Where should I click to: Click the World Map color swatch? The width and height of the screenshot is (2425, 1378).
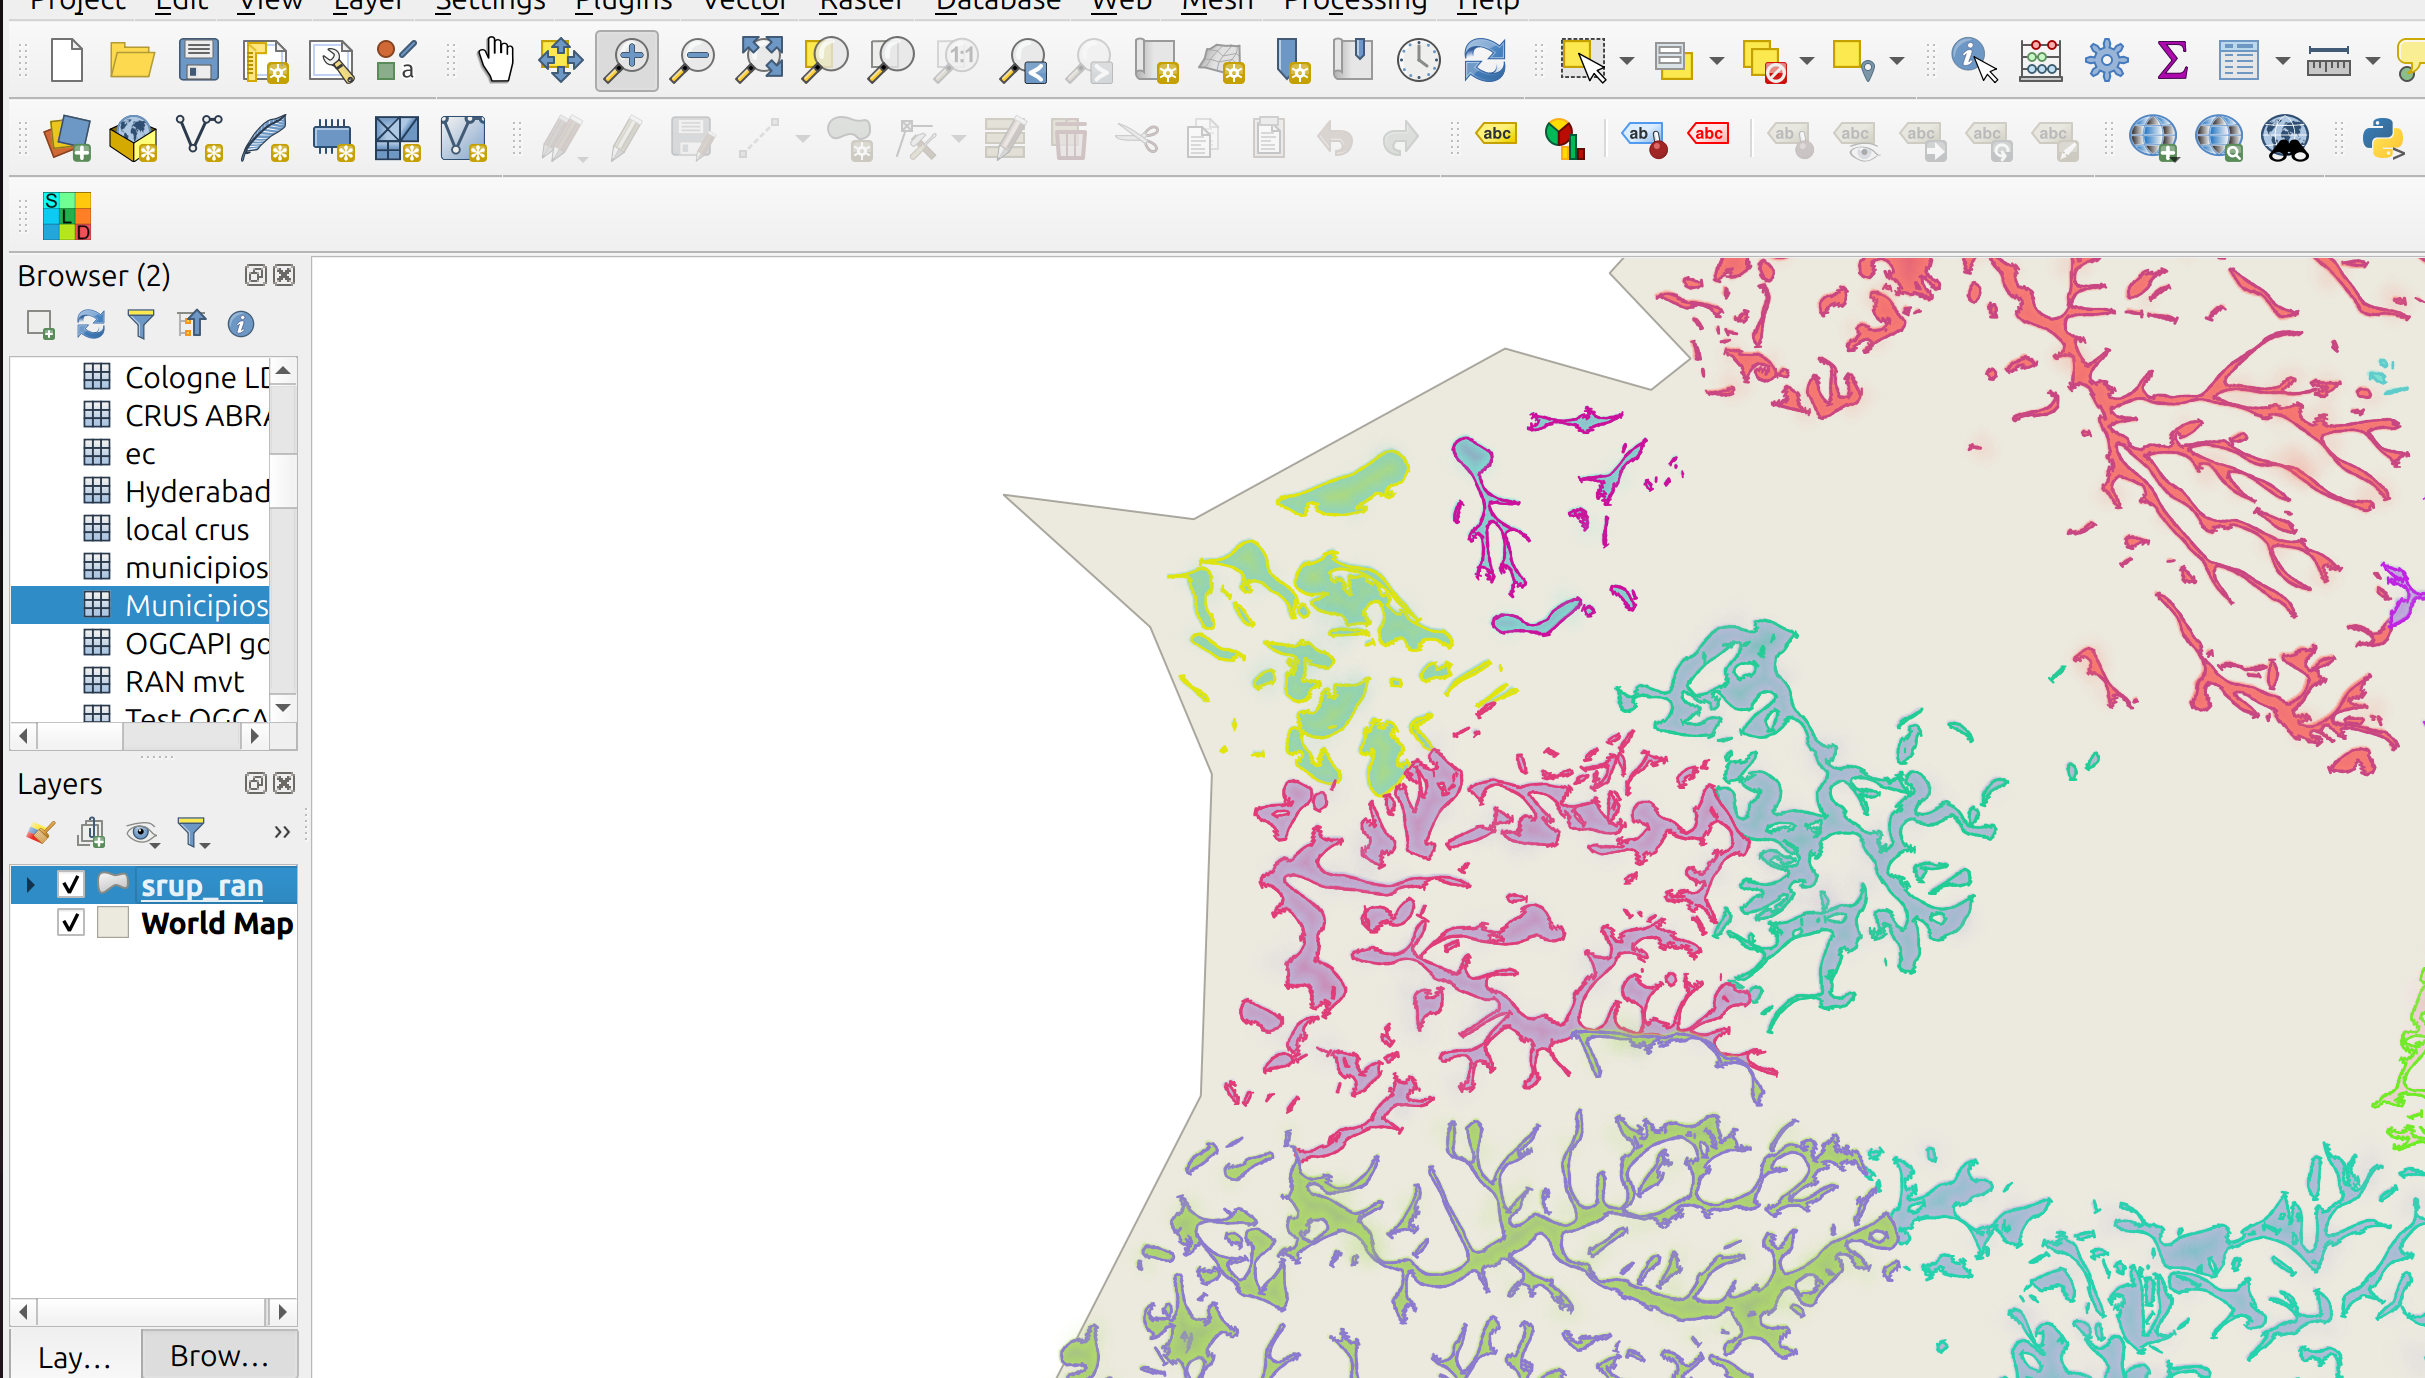tap(113, 922)
